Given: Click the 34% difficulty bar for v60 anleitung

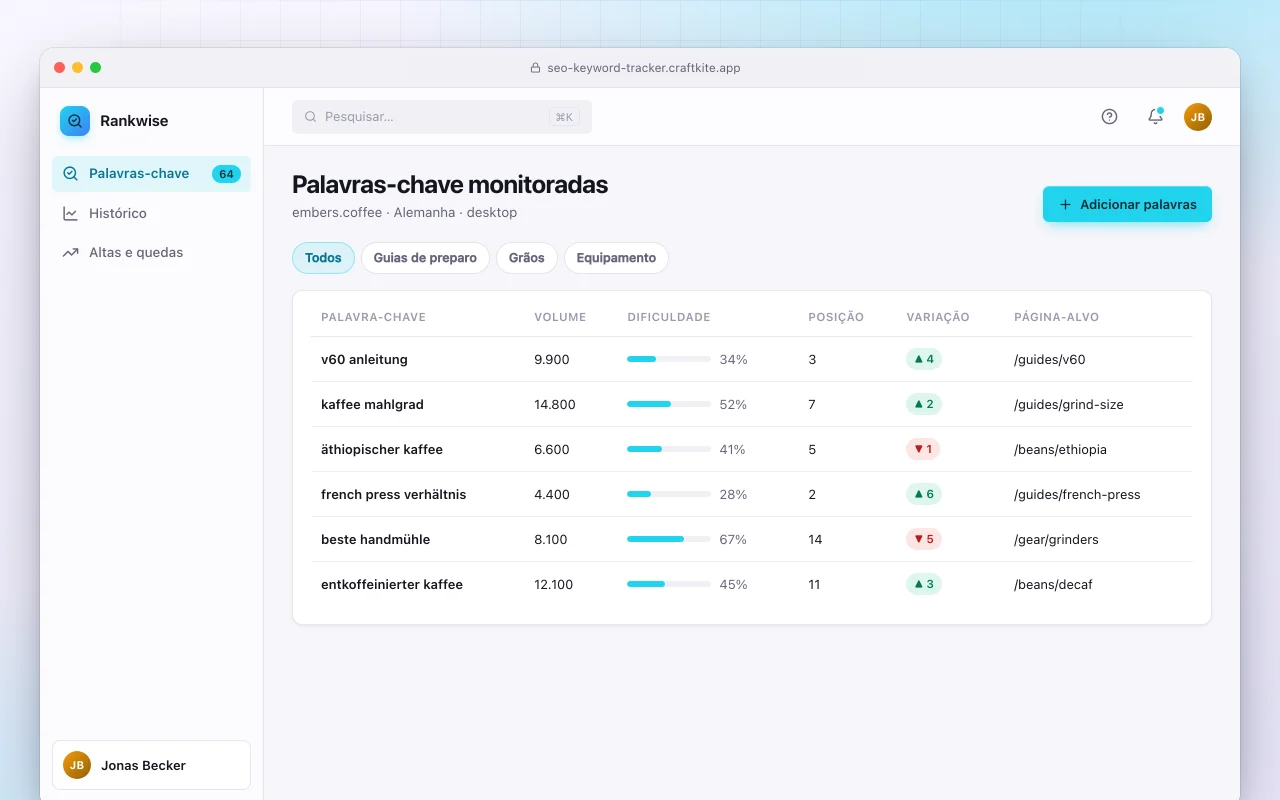Looking at the screenshot, I should pyautogui.click(x=669, y=359).
